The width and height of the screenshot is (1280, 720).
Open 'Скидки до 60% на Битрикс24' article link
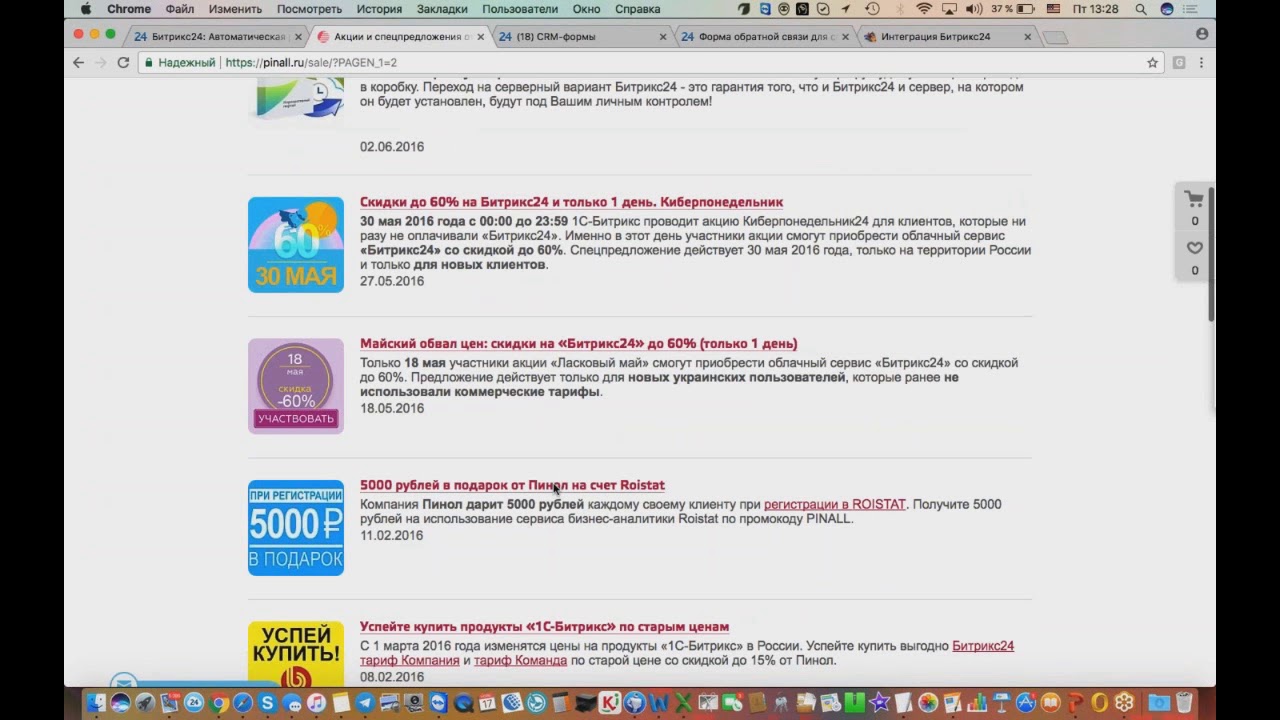(x=571, y=202)
